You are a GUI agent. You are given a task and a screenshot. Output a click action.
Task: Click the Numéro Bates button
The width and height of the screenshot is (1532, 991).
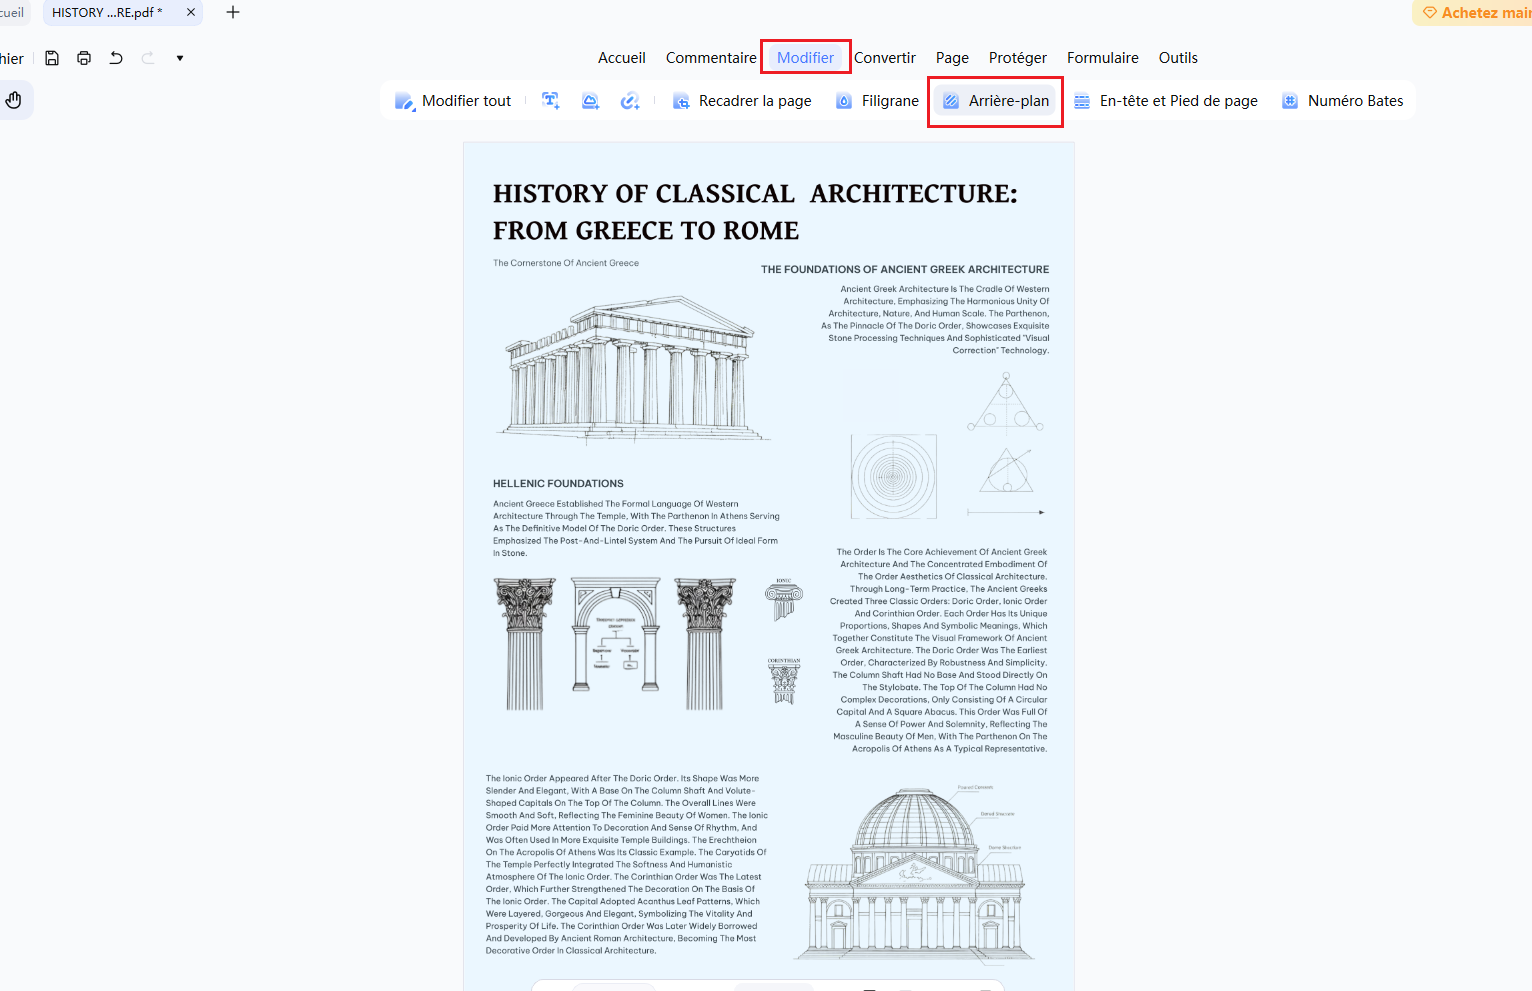[x=1343, y=101]
